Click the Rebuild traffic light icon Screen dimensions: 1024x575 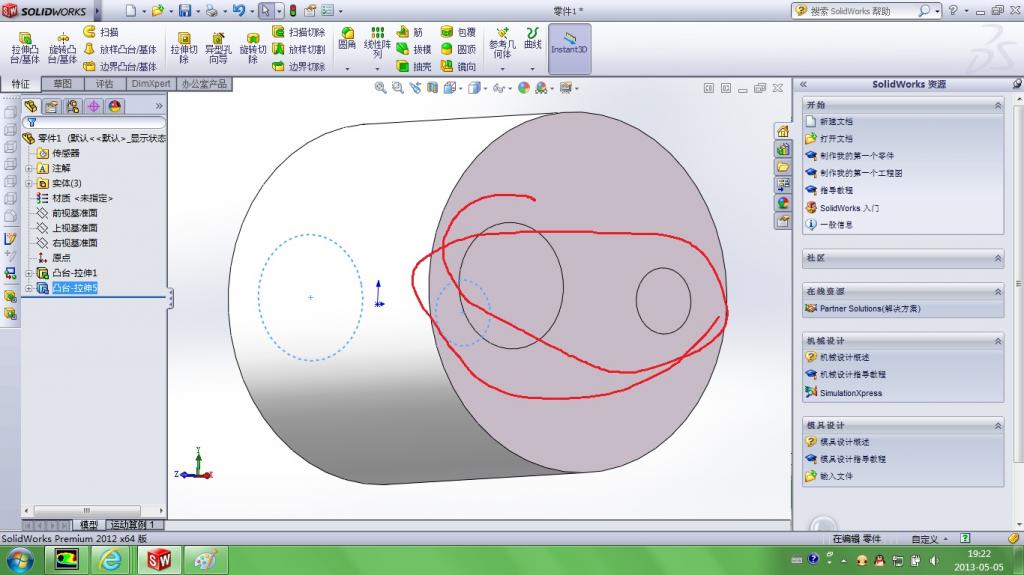(293, 10)
